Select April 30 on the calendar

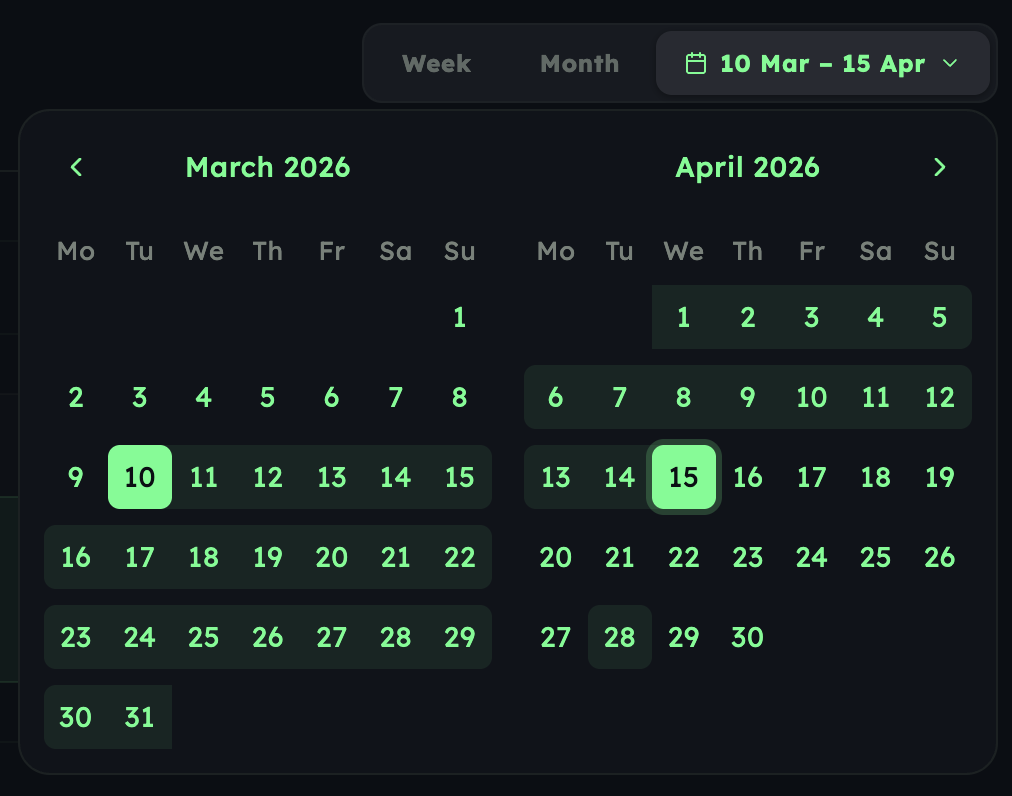[747, 637]
